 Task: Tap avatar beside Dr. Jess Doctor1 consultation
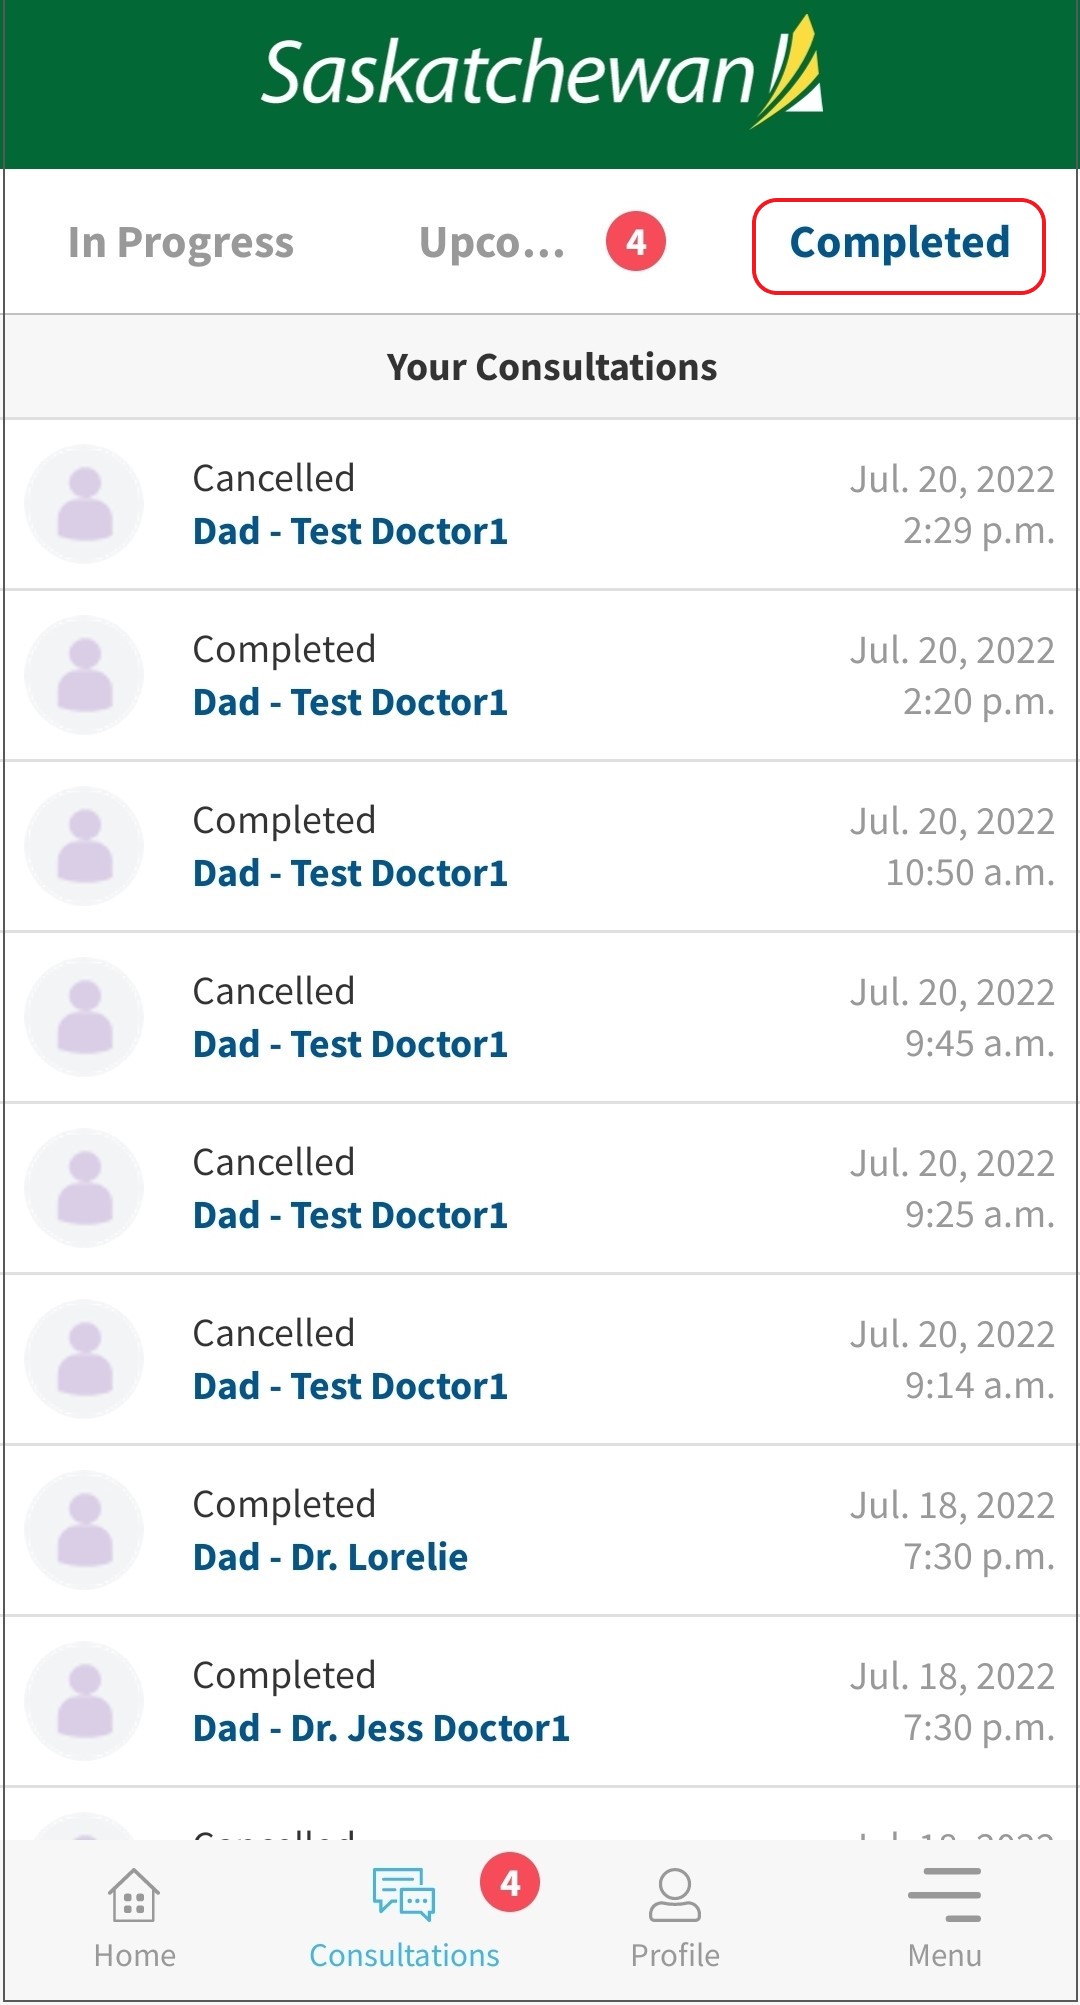[85, 1701]
